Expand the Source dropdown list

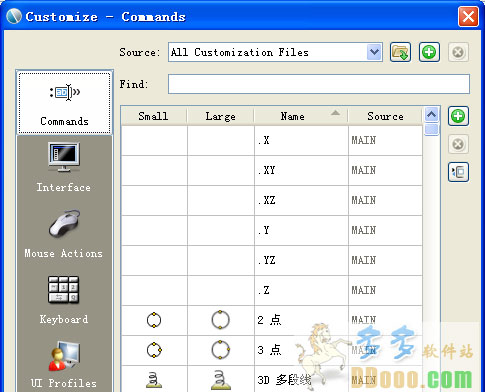[x=374, y=52]
